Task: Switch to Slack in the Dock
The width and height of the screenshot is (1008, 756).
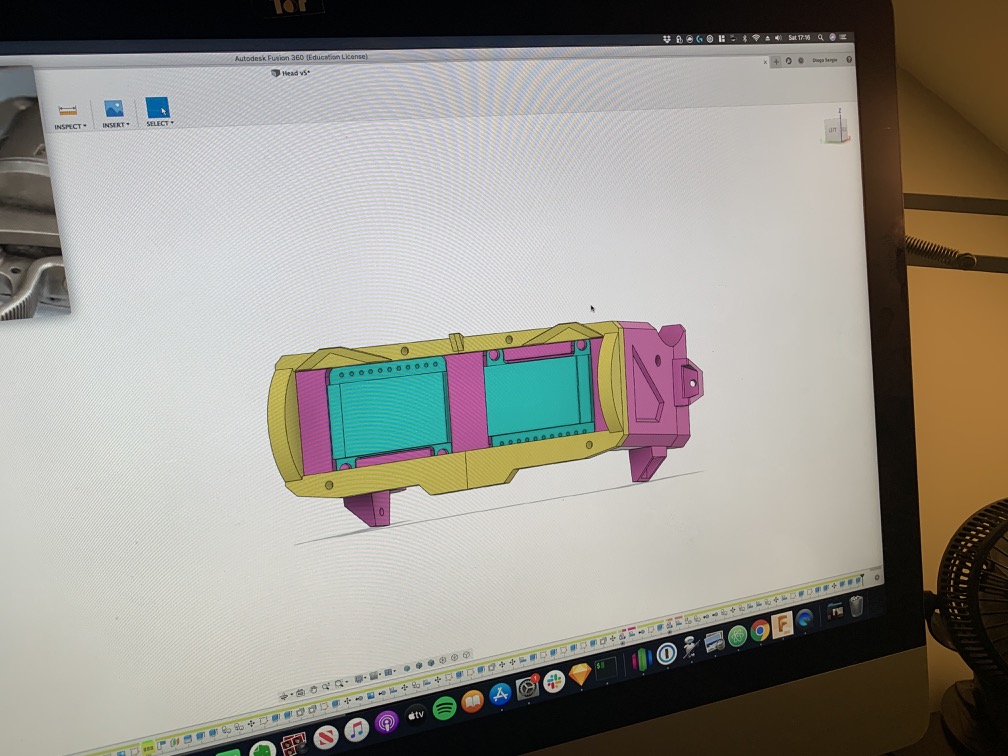Action: [x=554, y=681]
